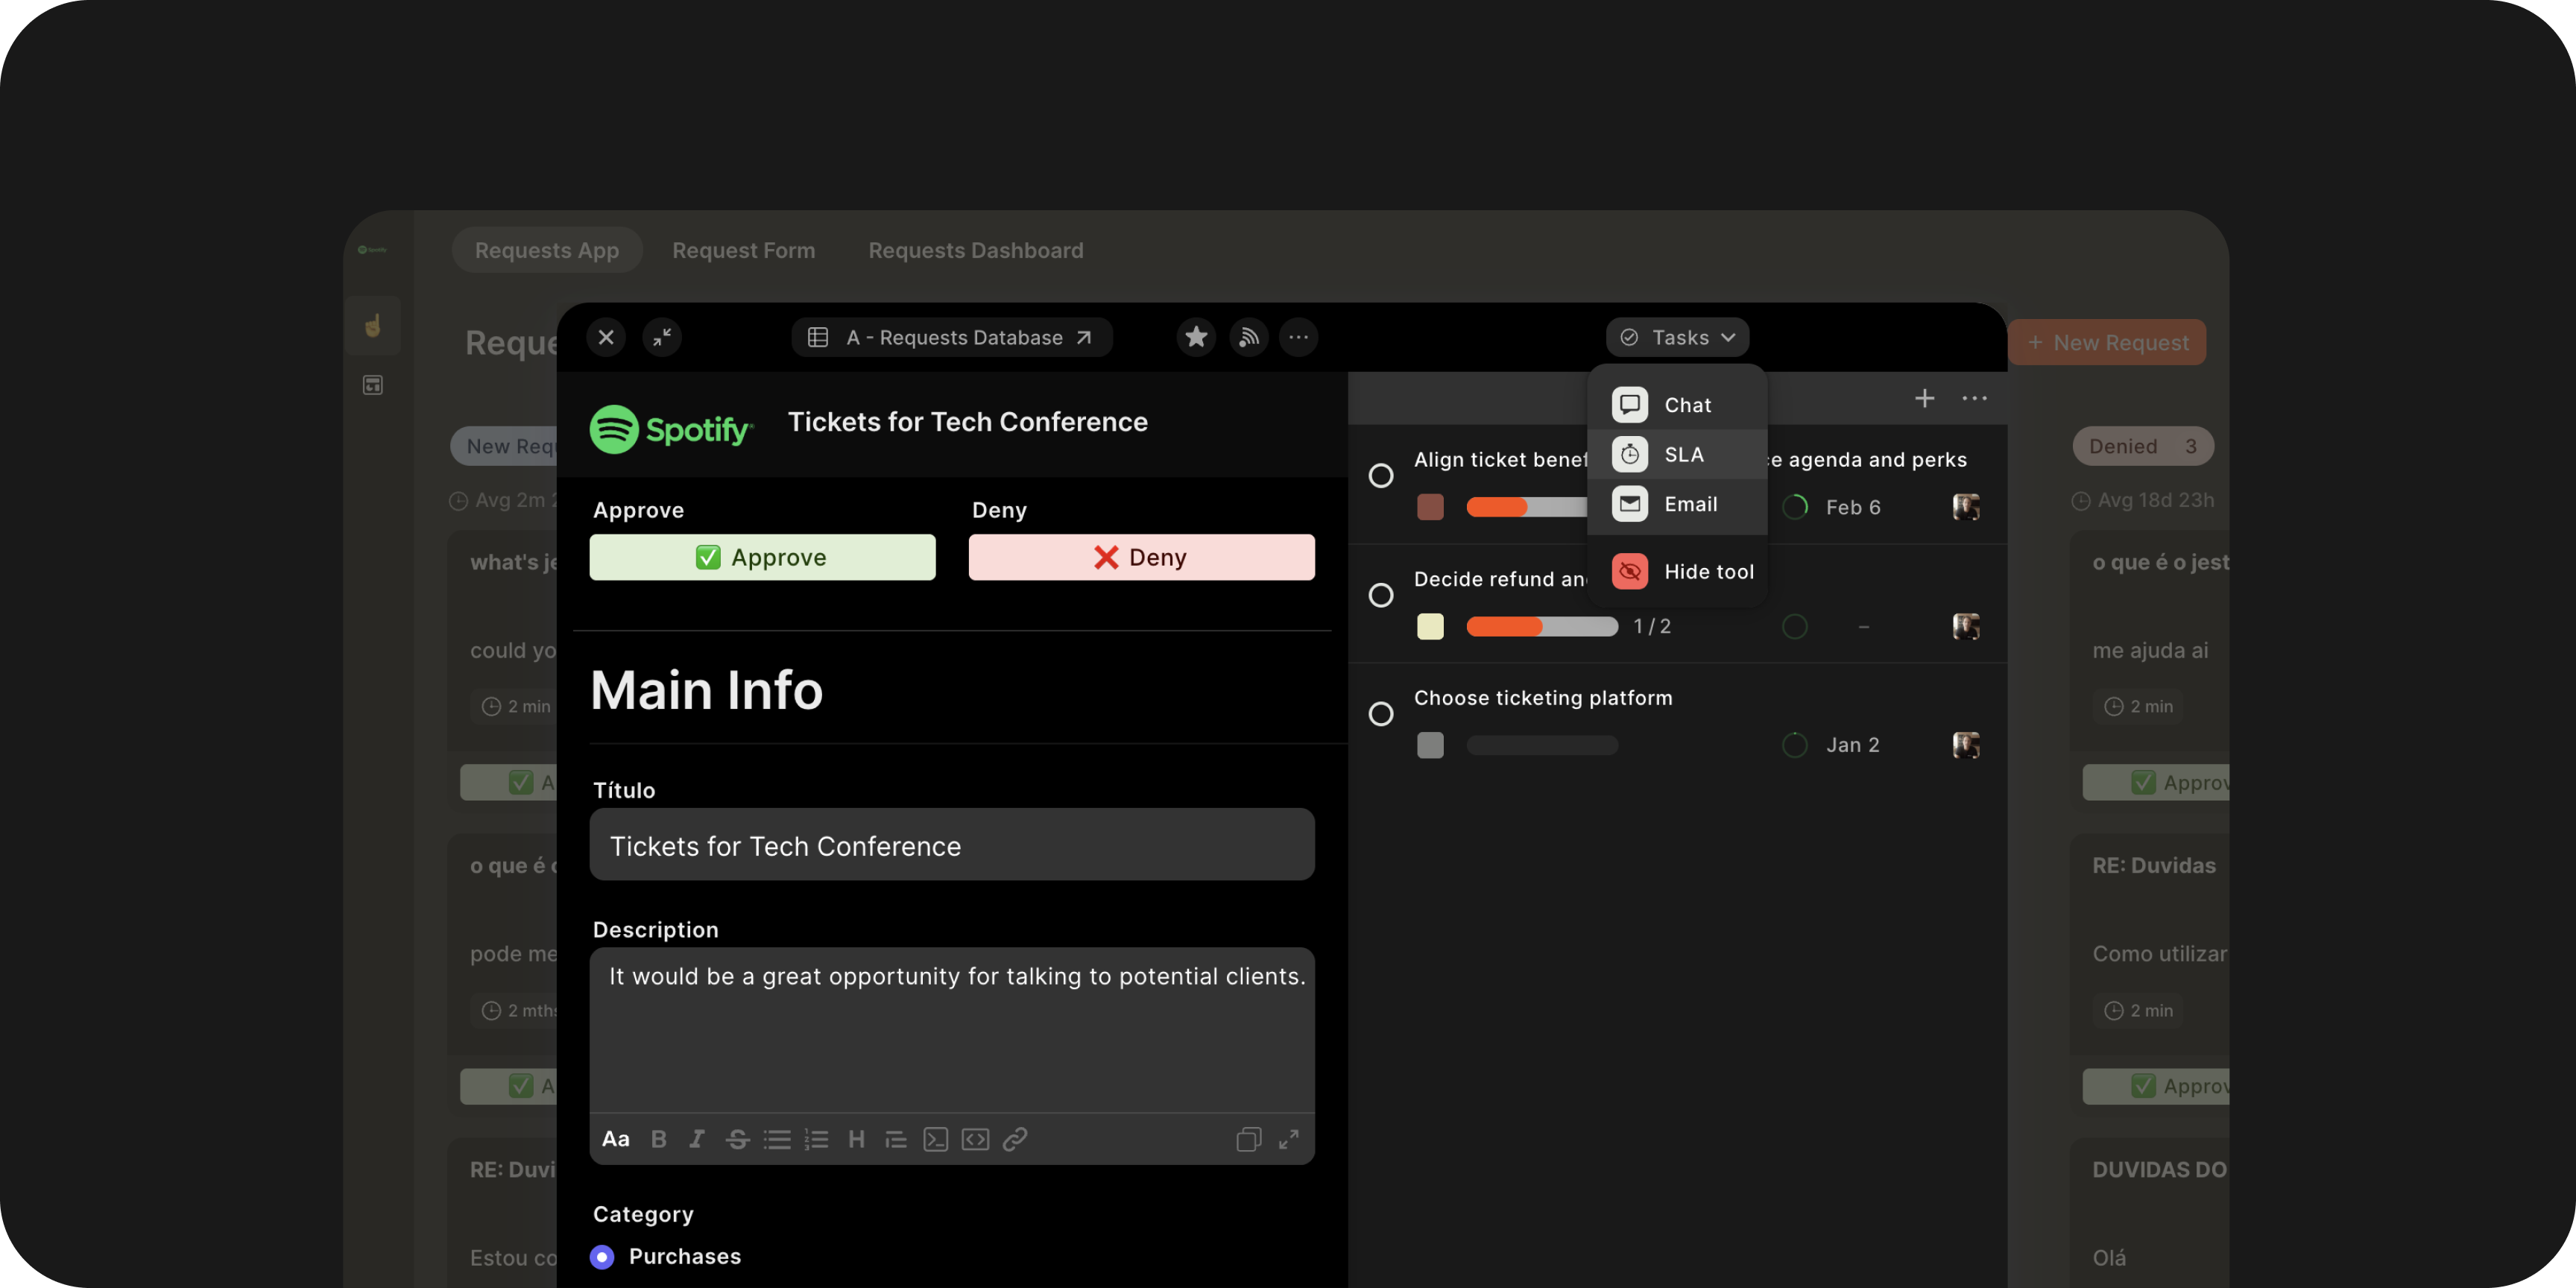Mark 'Choose ticketing platform' task complete
The image size is (2576, 1288).
tap(1381, 714)
